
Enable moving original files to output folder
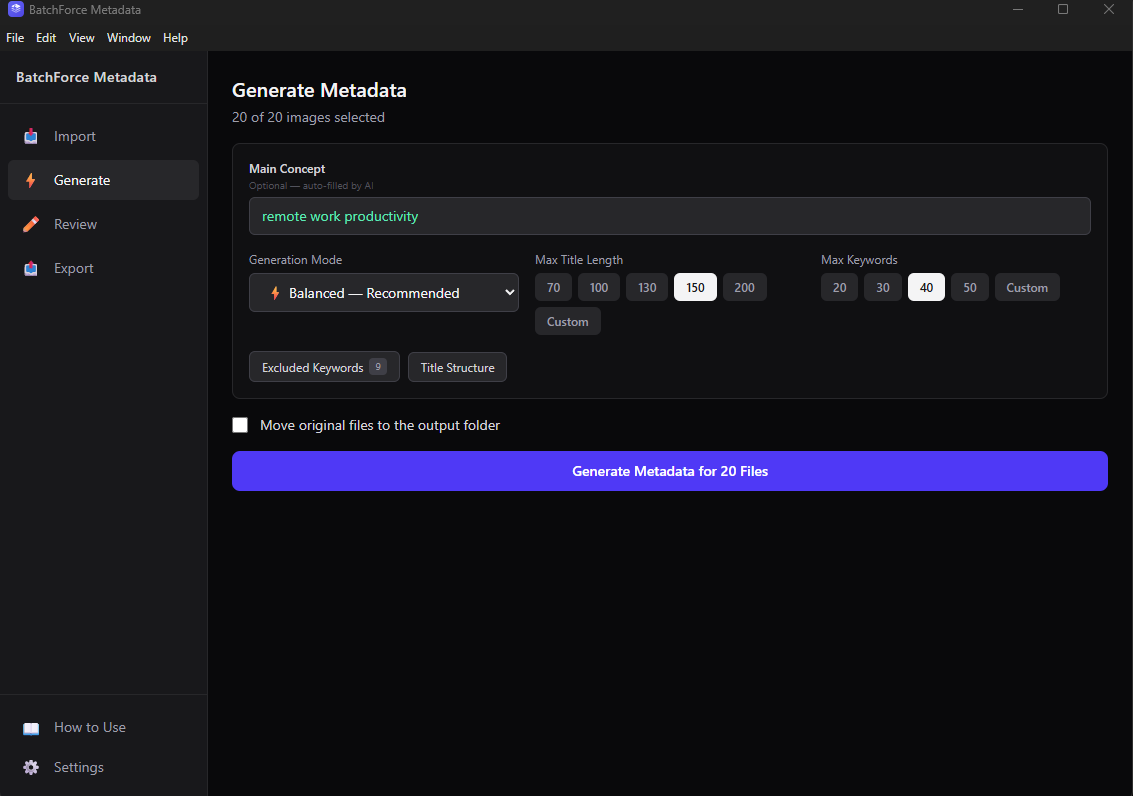tap(240, 425)
